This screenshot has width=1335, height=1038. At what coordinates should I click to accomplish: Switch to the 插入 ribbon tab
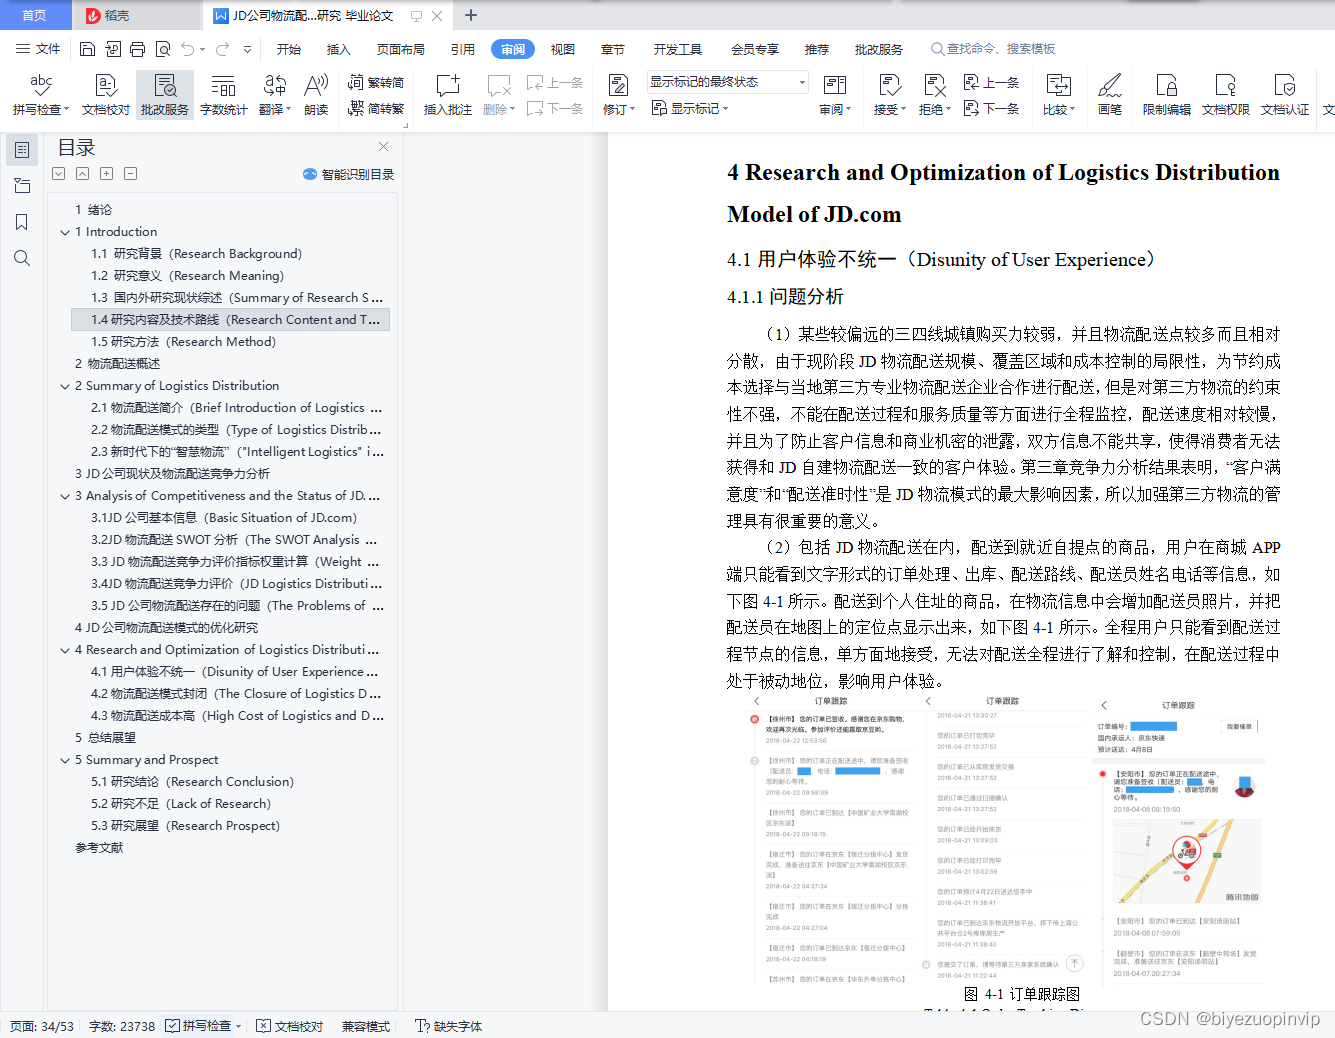click(x=339, y=49)
